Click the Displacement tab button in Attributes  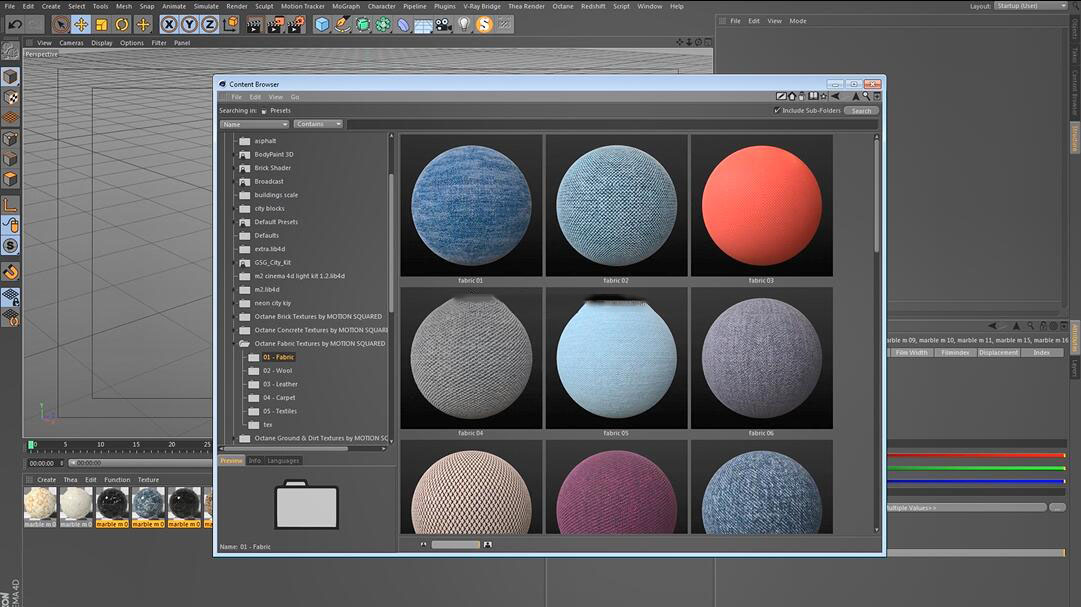point(998,352)
